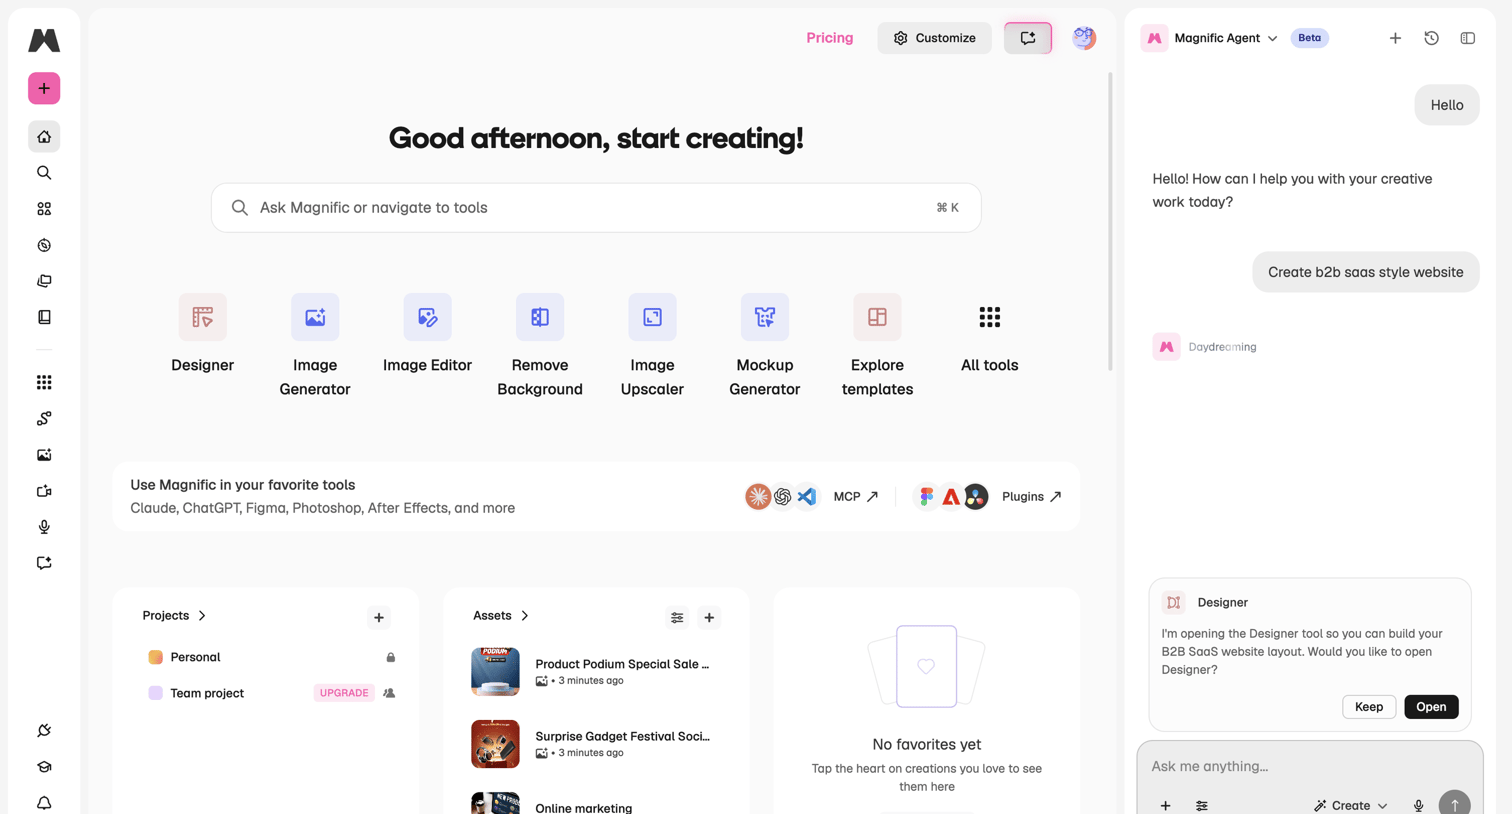Open the agent chat history clock icon
Viewport: 1512px width, 814px height.
point(1431,38)
